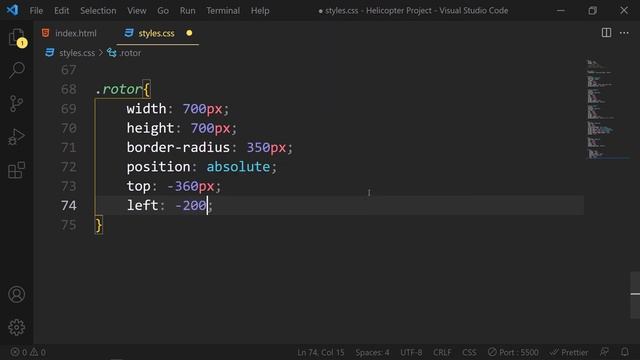Click Ln 74, Col 15 in status bar
The width and height of the screenshot is (640, 360).
(x=320, y=352)
